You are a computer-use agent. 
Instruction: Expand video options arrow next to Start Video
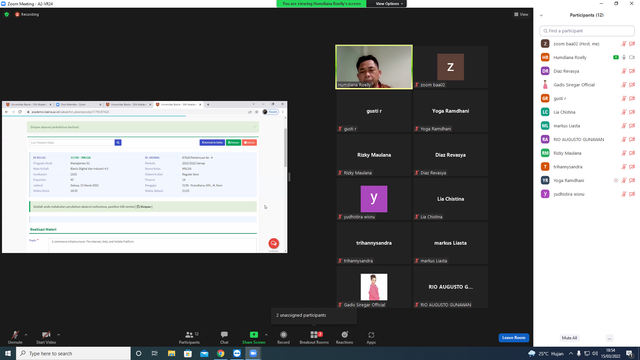(x=58, y=335)
